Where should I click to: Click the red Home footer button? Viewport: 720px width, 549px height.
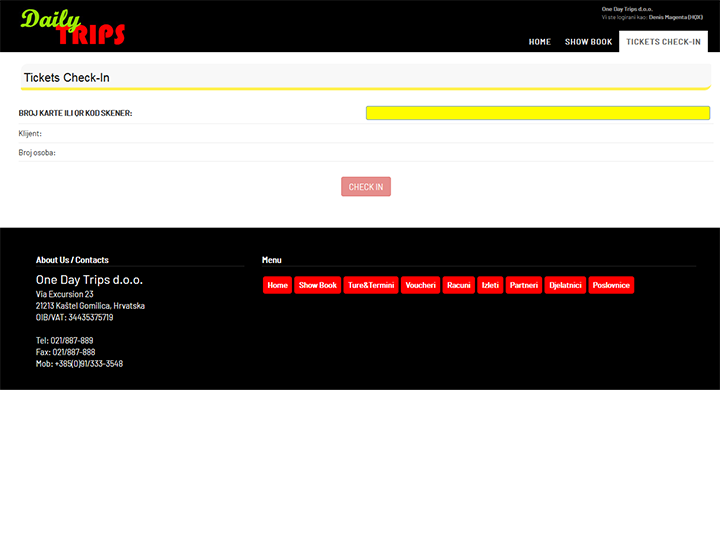277,285
